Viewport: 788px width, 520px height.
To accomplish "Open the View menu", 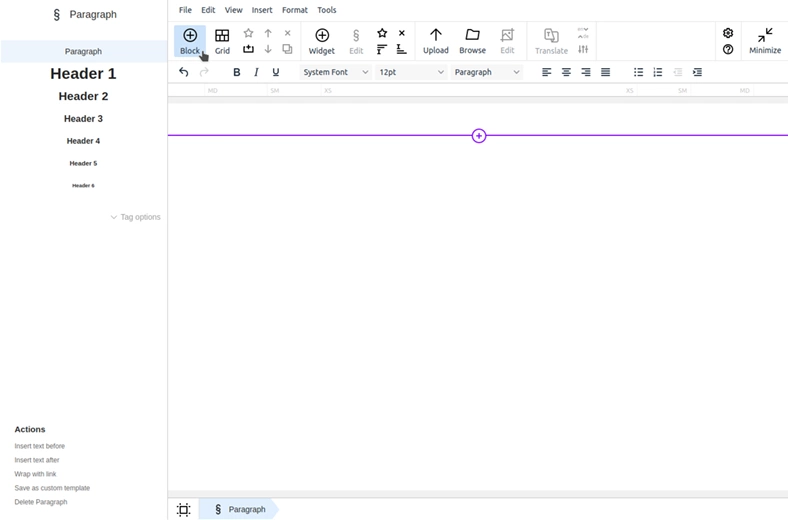I will click(x=233, y=10).
